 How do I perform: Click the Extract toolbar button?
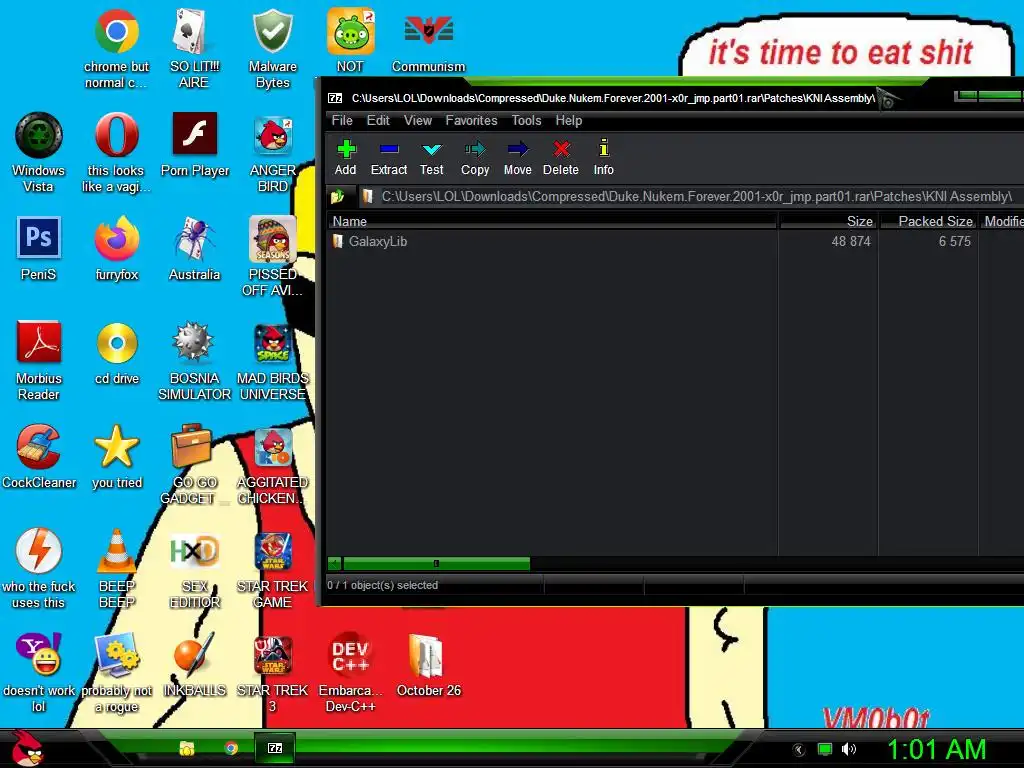[389, 157]
